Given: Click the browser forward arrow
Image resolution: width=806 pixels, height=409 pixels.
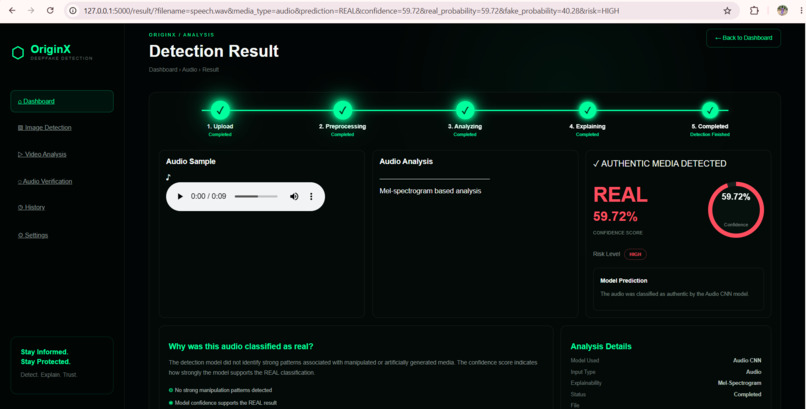Looking at the screenshot, I should pos(31,10).
